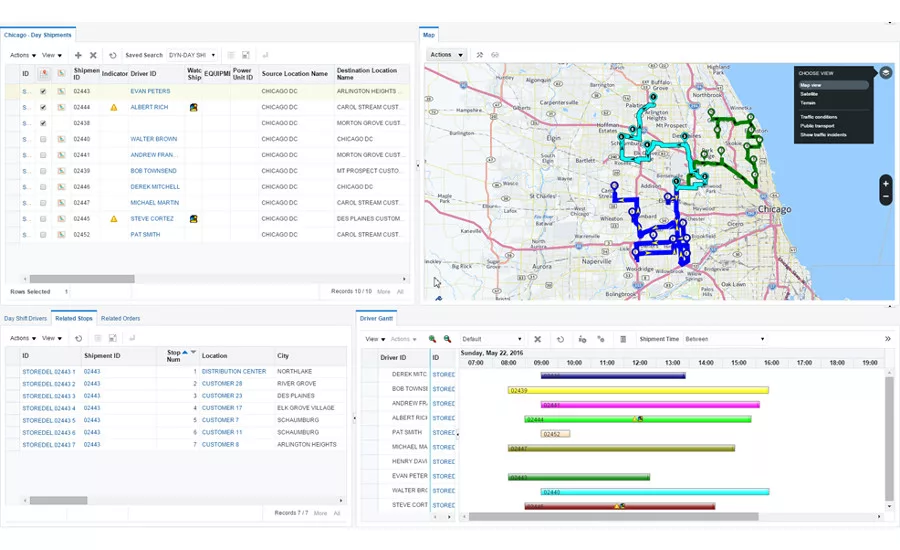Image resolution: width=900 pixels, height=550 pixels.
Task: Click the X icon in Gantt toolbar
Action: [x=538, y=339]
